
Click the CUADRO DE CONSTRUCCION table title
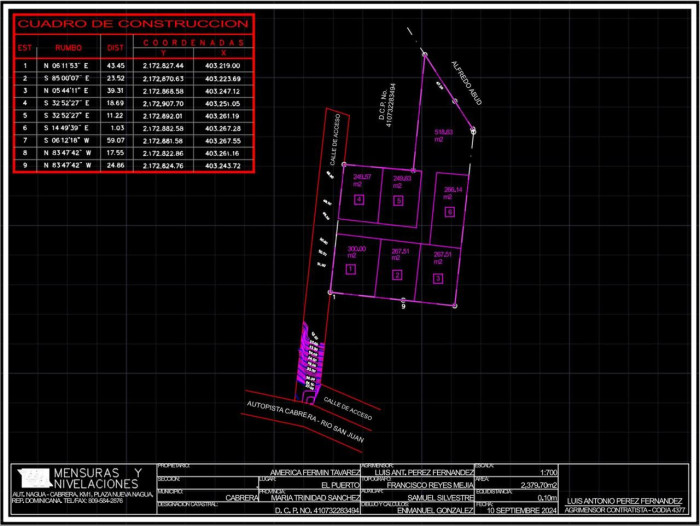133,23
